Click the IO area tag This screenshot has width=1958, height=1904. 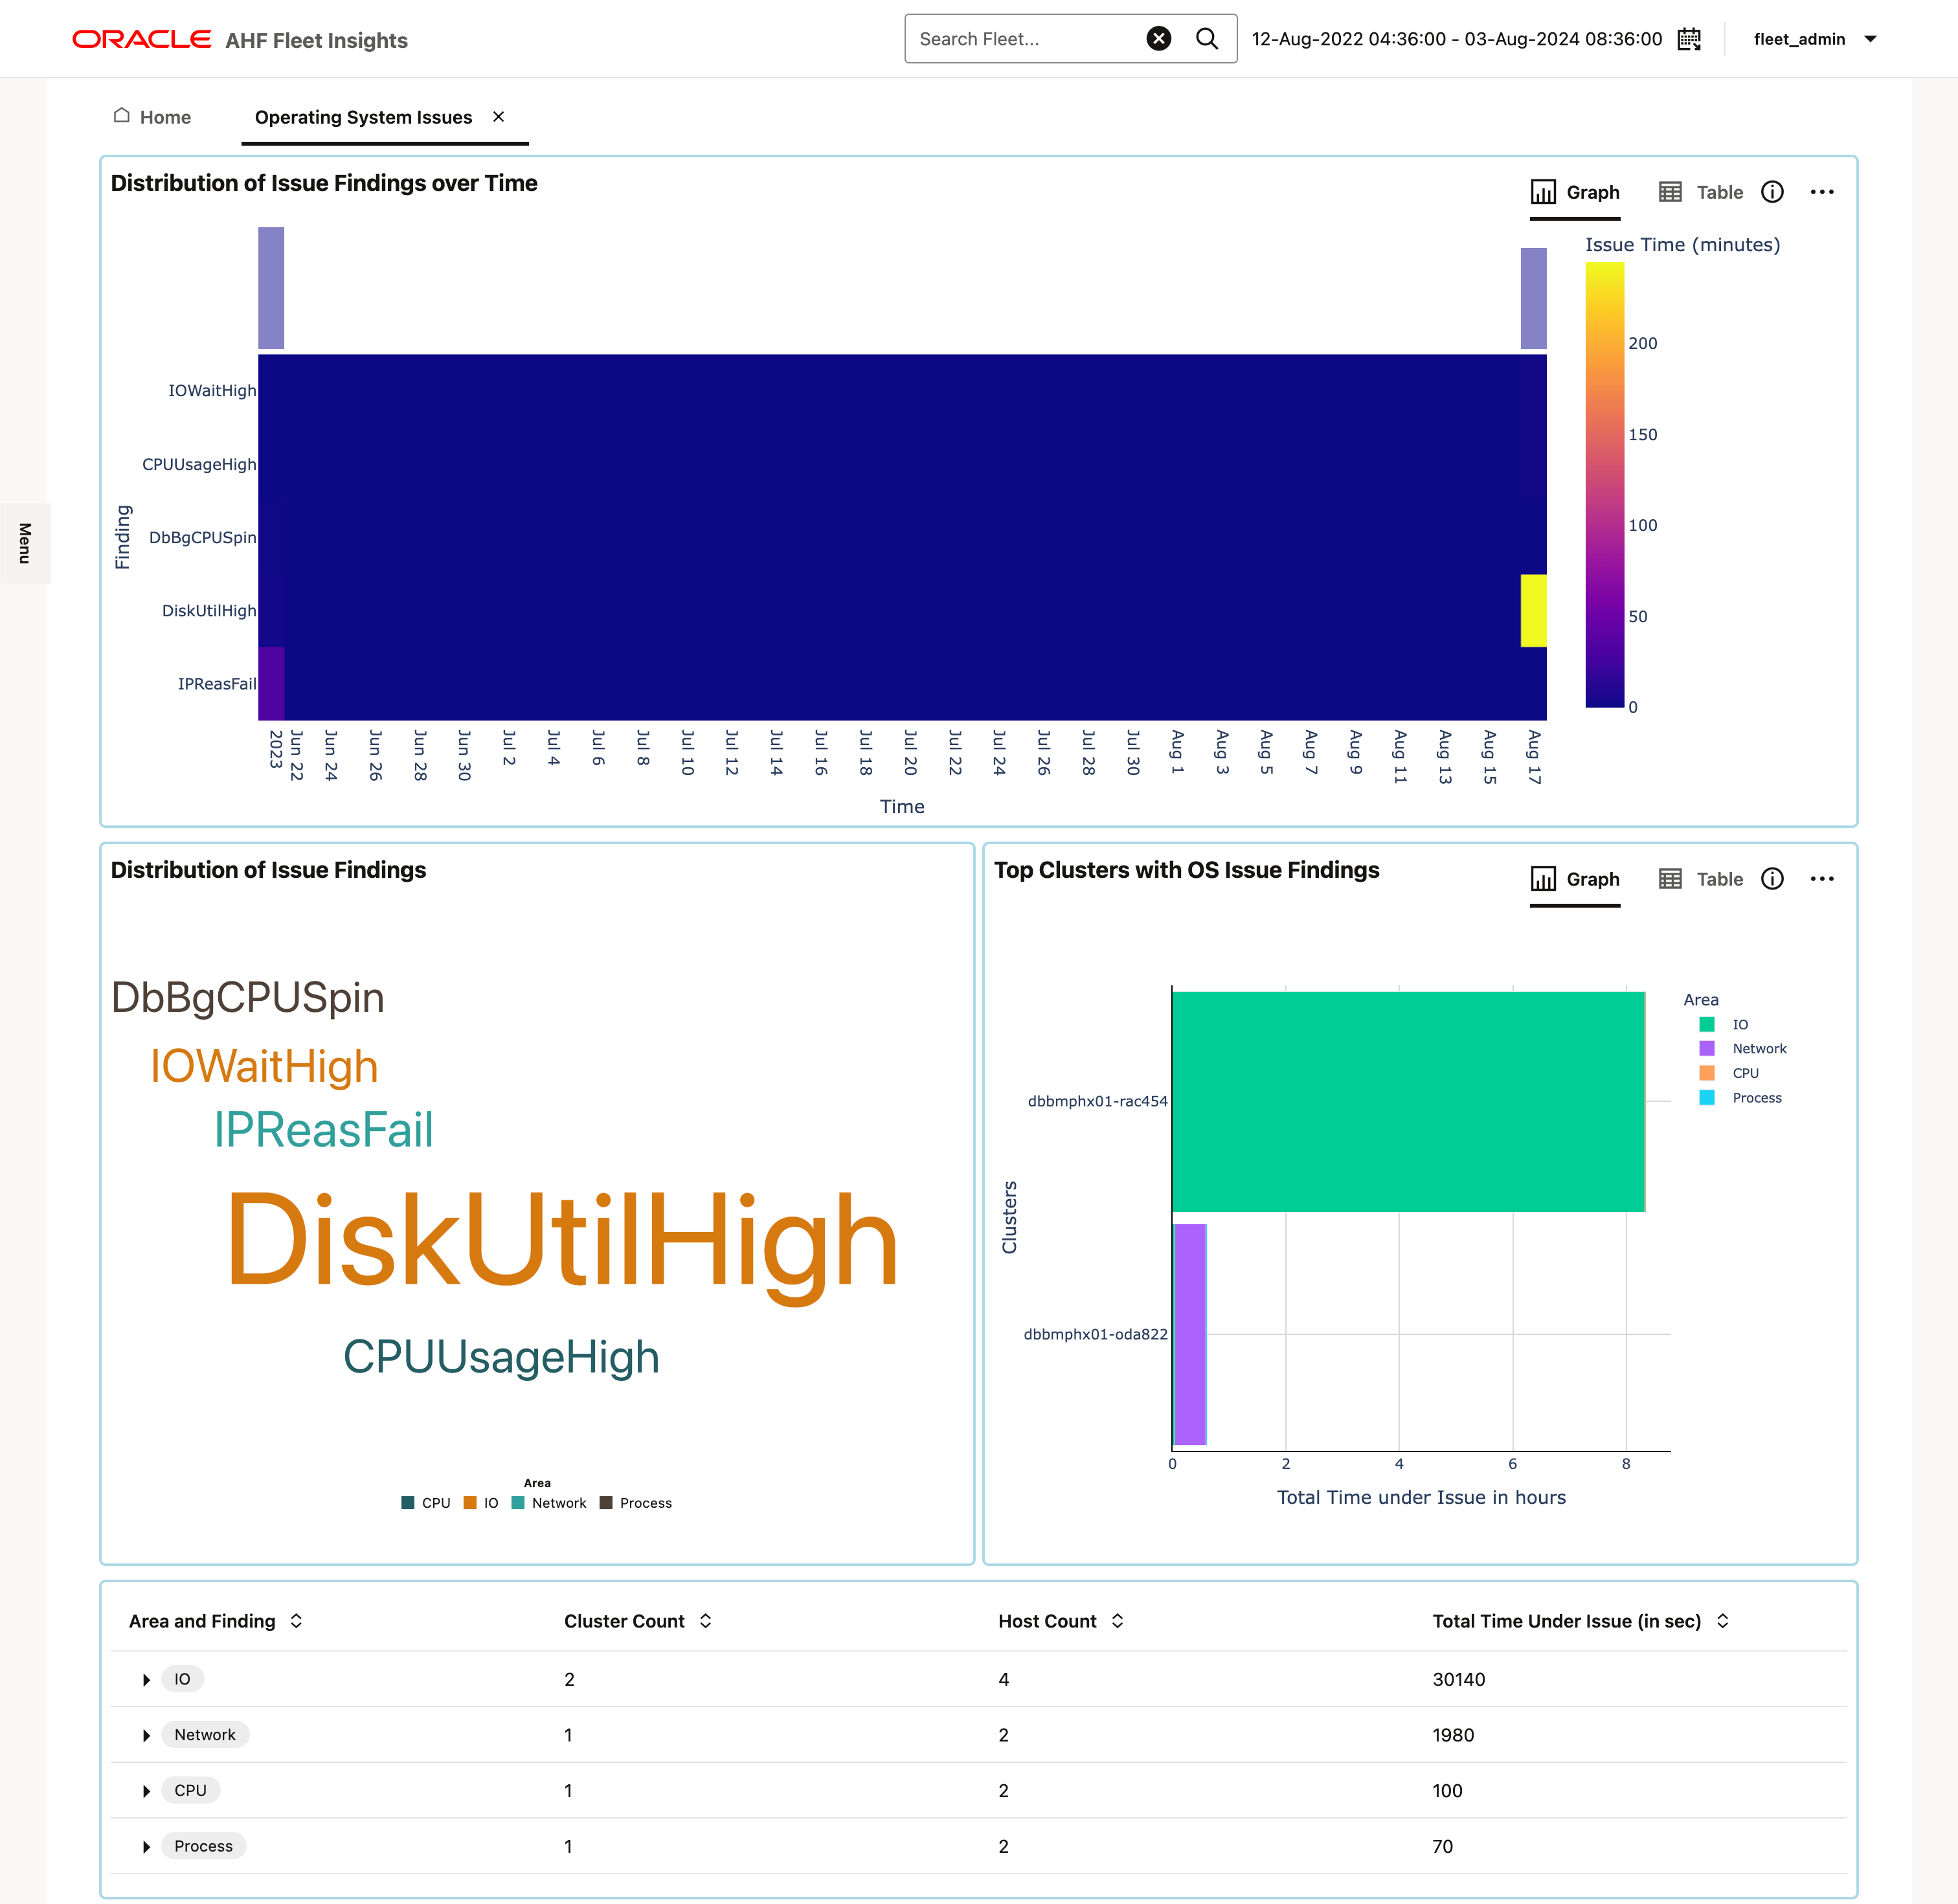point(182,1679)
